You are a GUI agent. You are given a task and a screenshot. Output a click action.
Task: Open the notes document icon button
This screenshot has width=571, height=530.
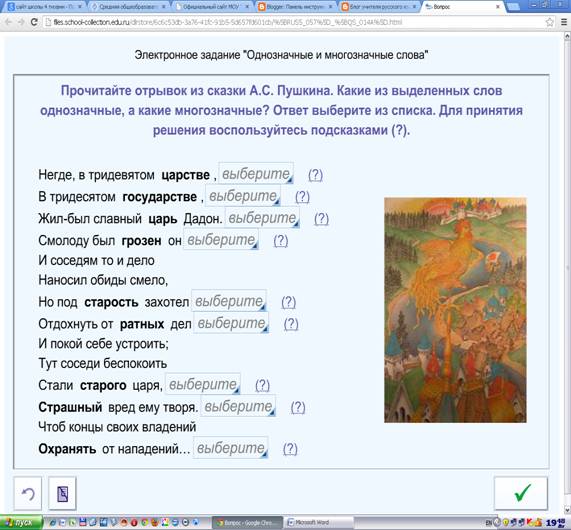point(62,493)
